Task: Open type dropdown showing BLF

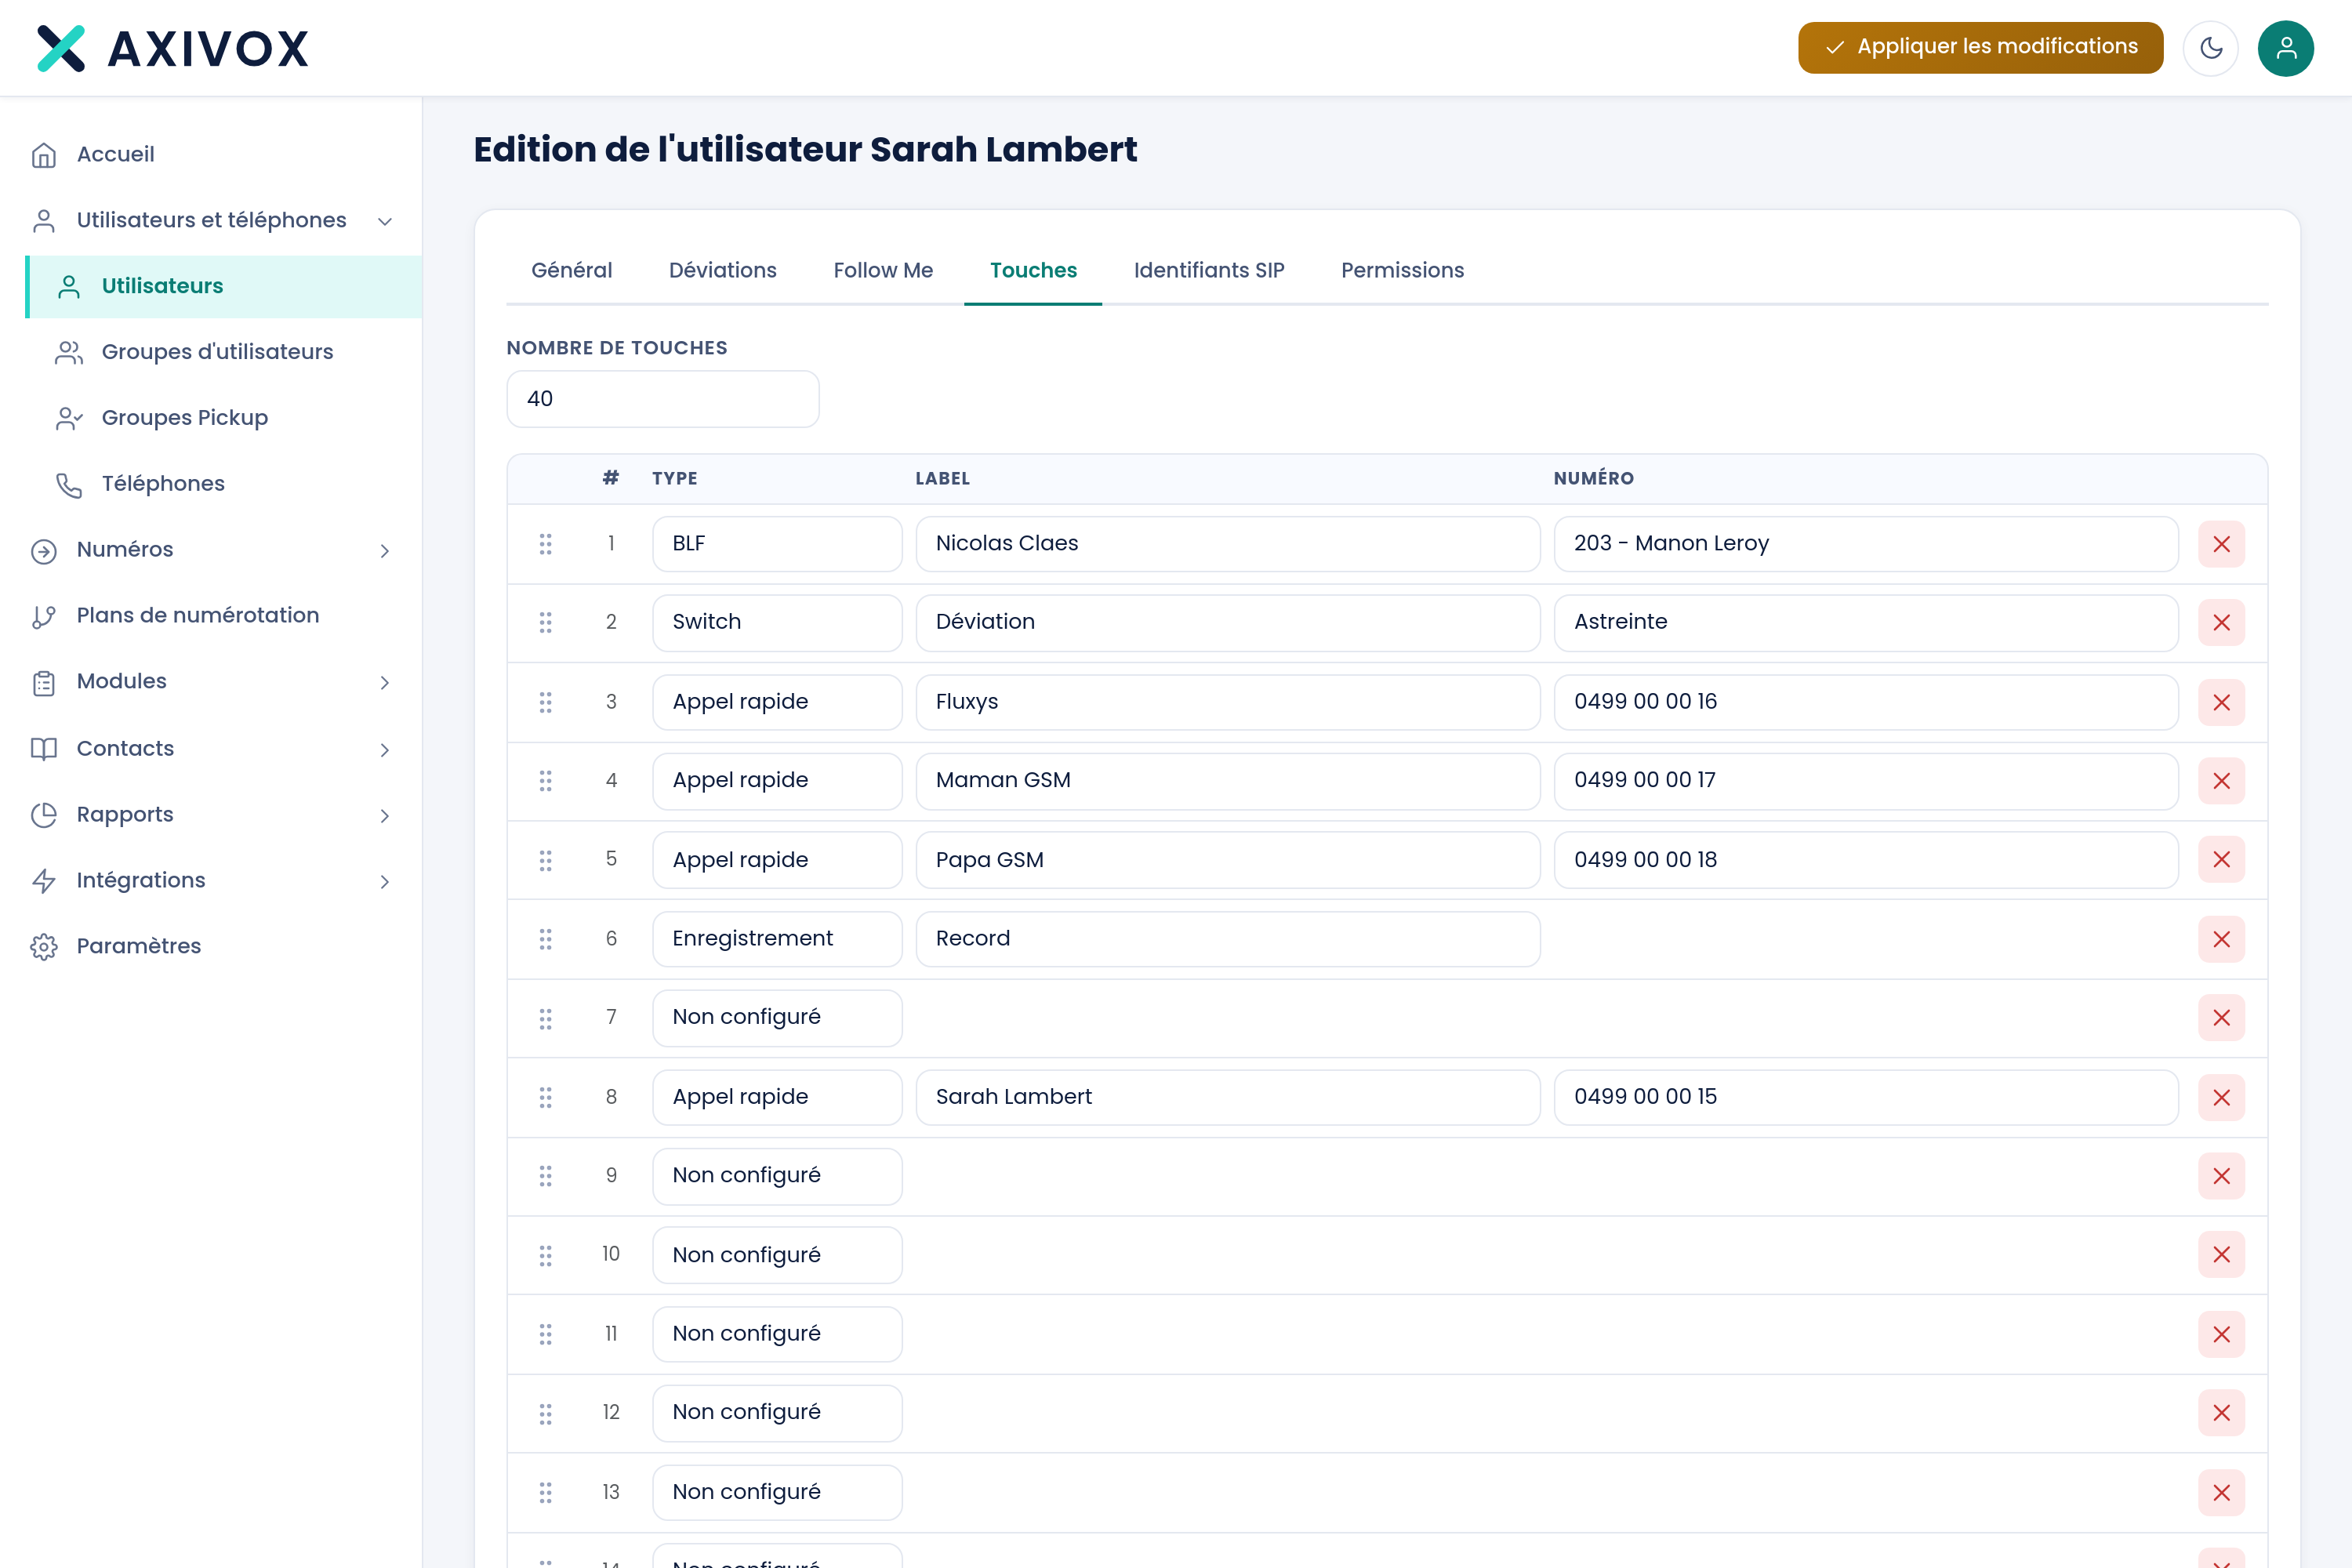Action: tap(777, 544)
